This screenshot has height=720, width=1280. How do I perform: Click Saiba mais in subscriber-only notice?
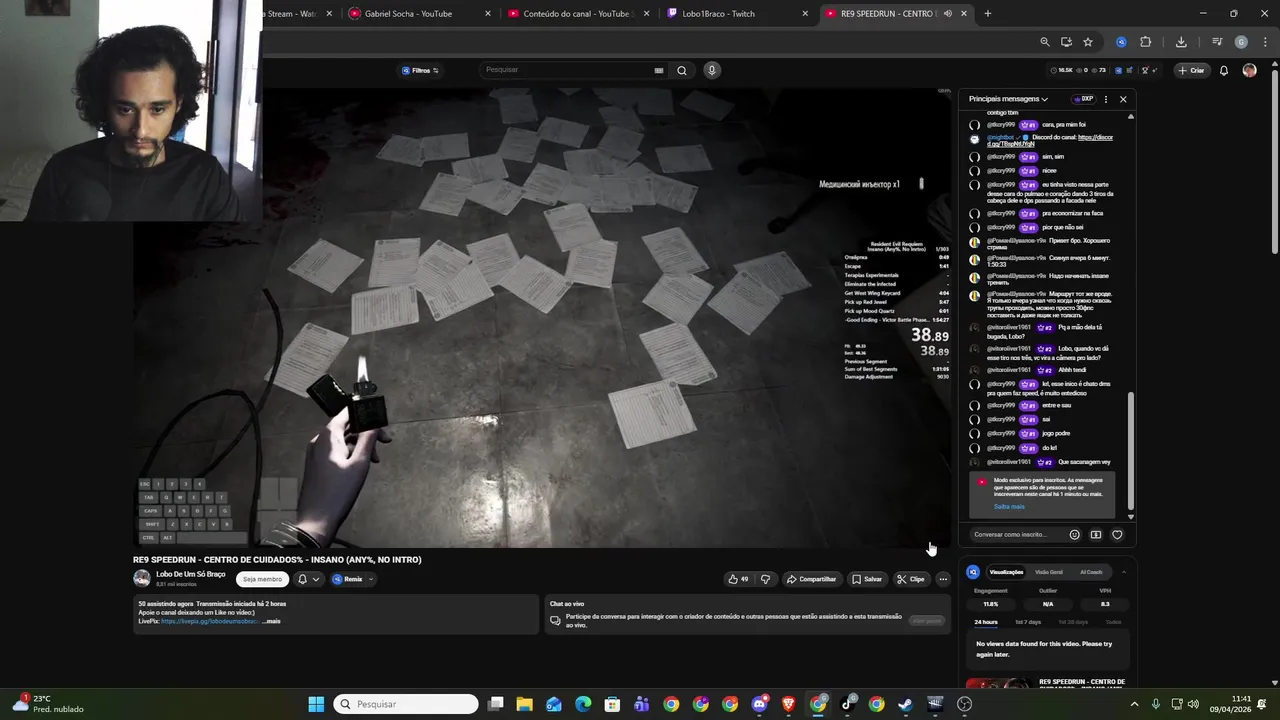pyautogui.click(x=1009, y=506)
